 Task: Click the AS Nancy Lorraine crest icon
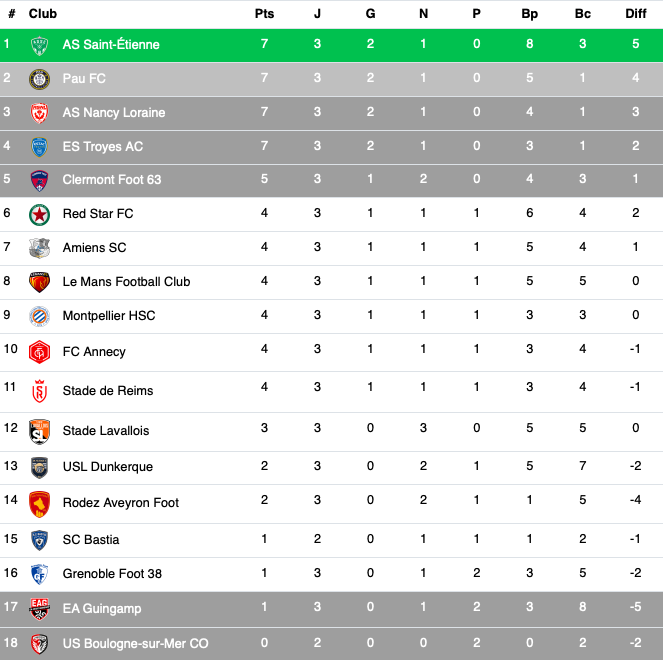coord(39,113)
